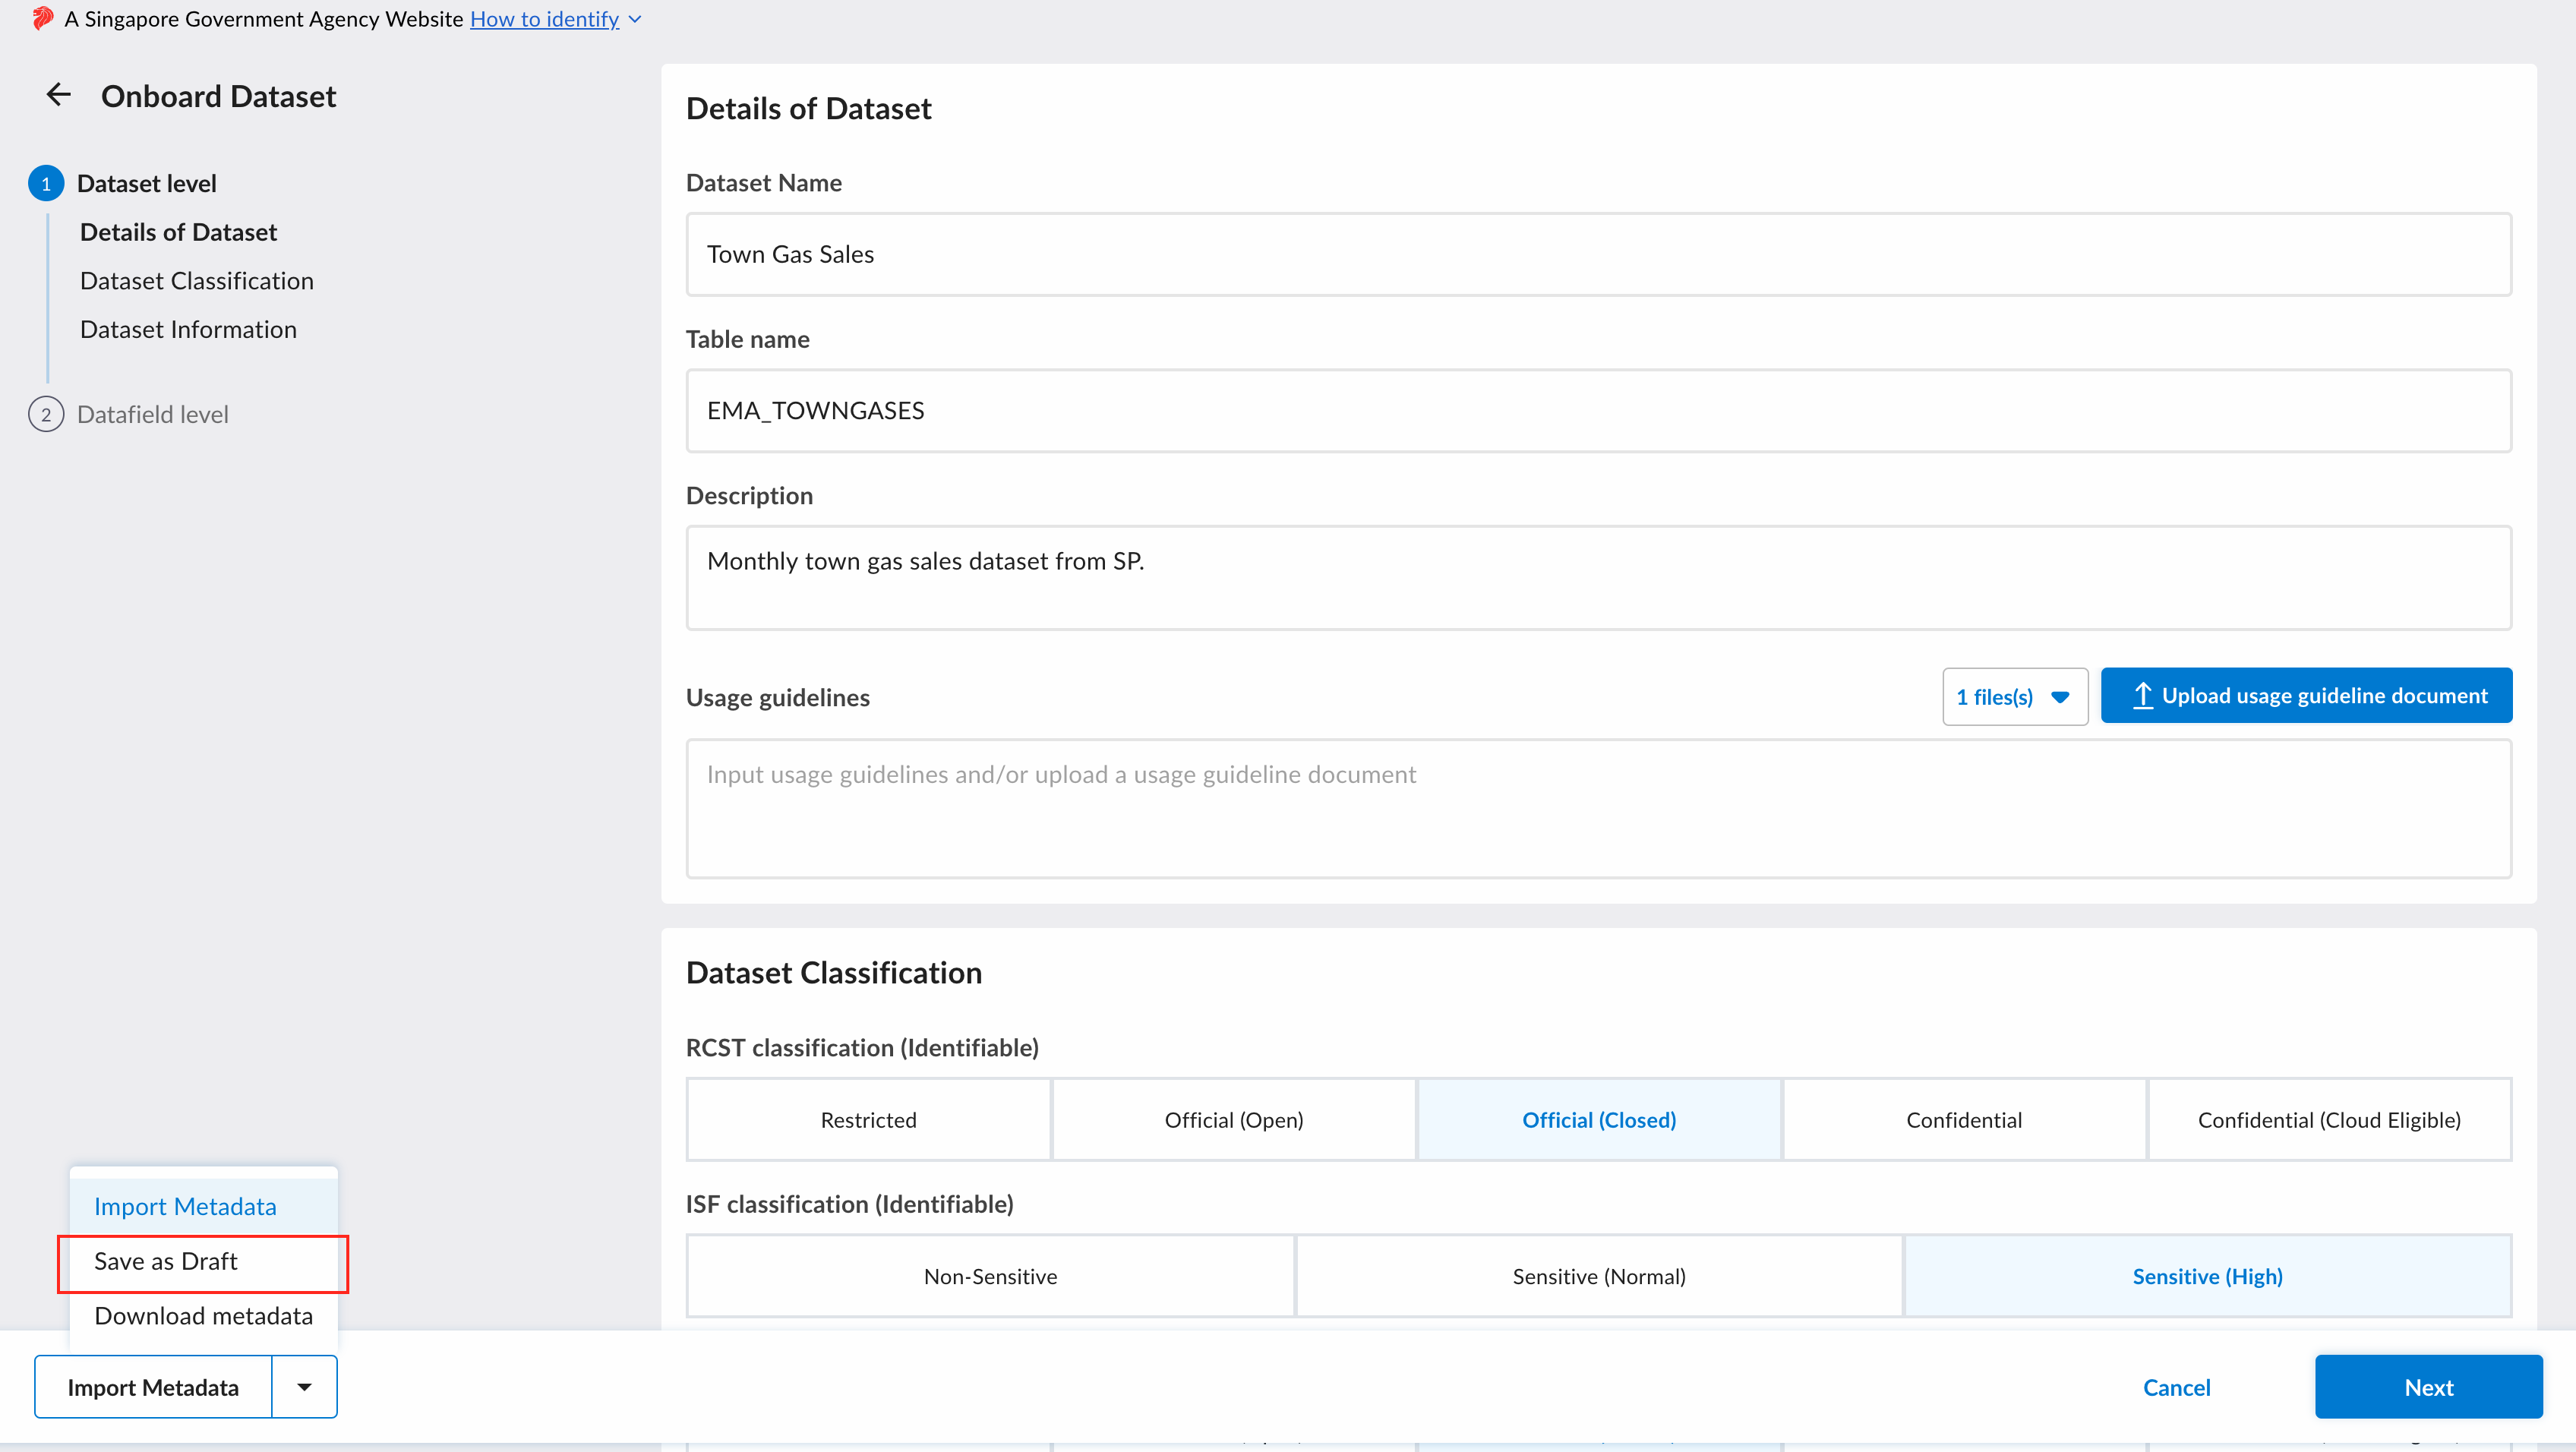Viewport: 2576px width, 1452px height.
Task: Open the Dataset level step
Action: tap(147, 183)
